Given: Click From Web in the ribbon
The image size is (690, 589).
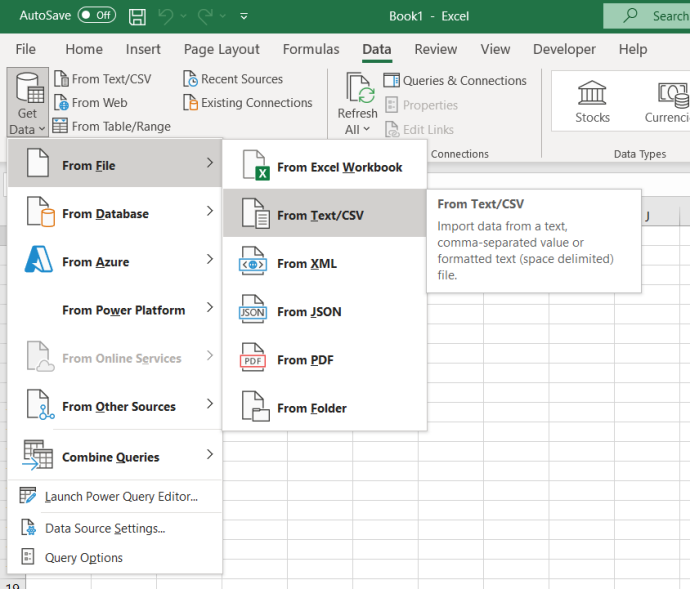Looking at the screenshot, I should [x=91, y=103].
